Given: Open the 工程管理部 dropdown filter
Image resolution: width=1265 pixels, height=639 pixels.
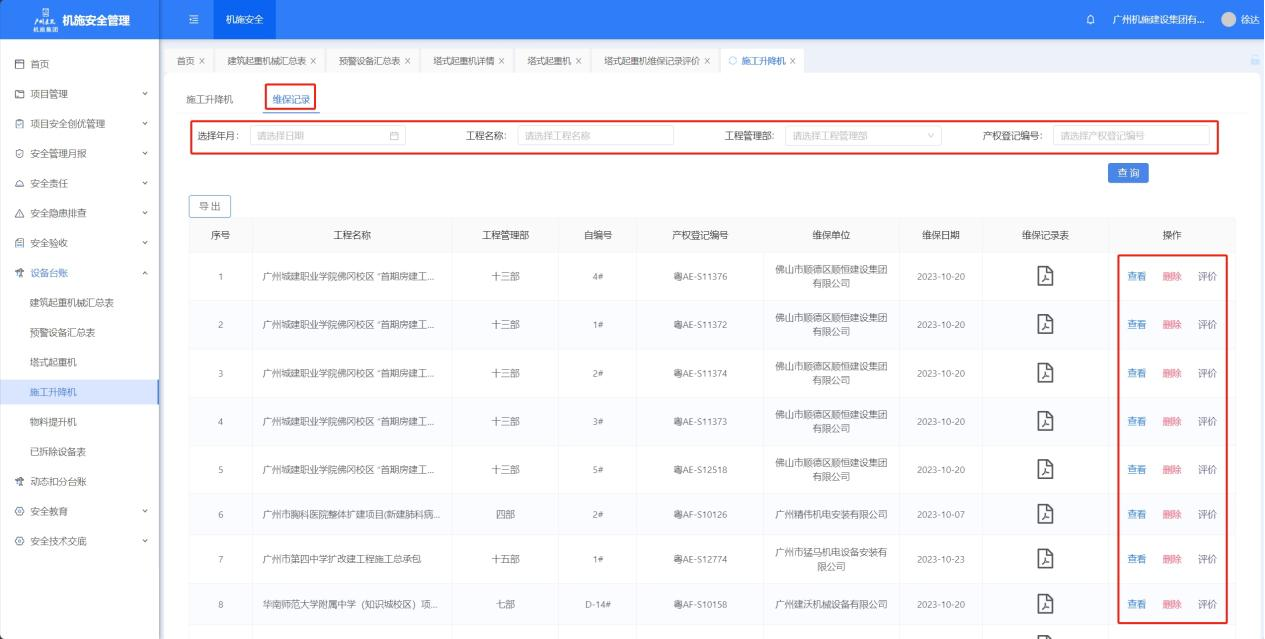Looking at the screenshot, I should click(x=862, y=136).
